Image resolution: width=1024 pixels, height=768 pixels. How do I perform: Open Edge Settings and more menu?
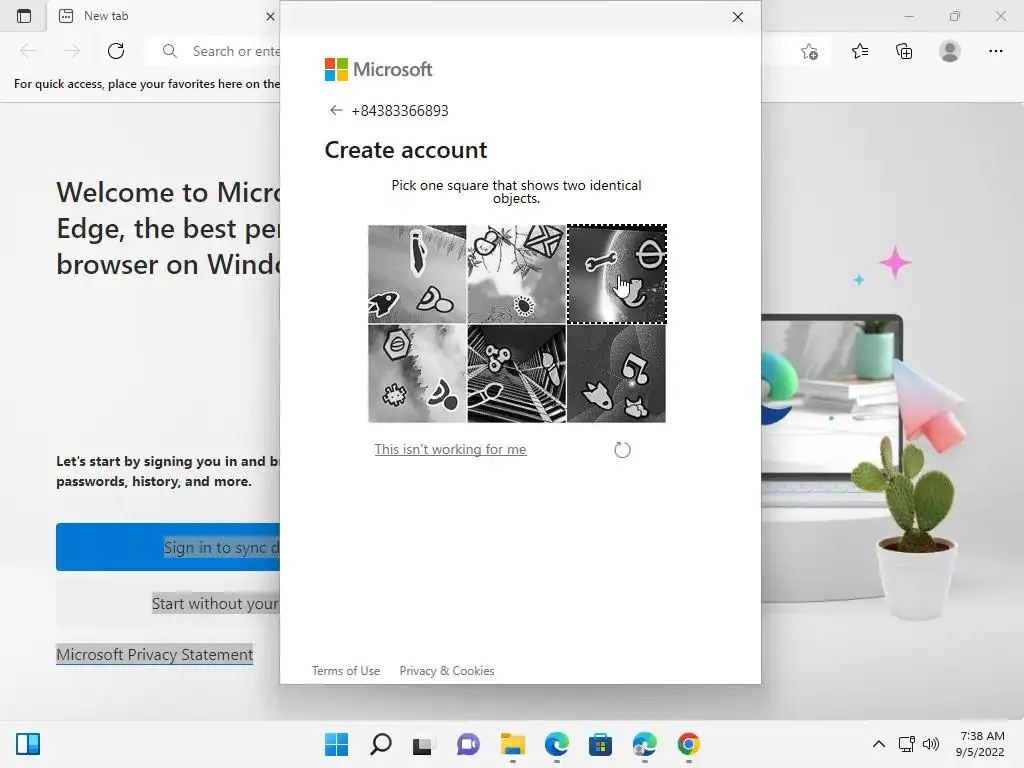pos(995,51)
